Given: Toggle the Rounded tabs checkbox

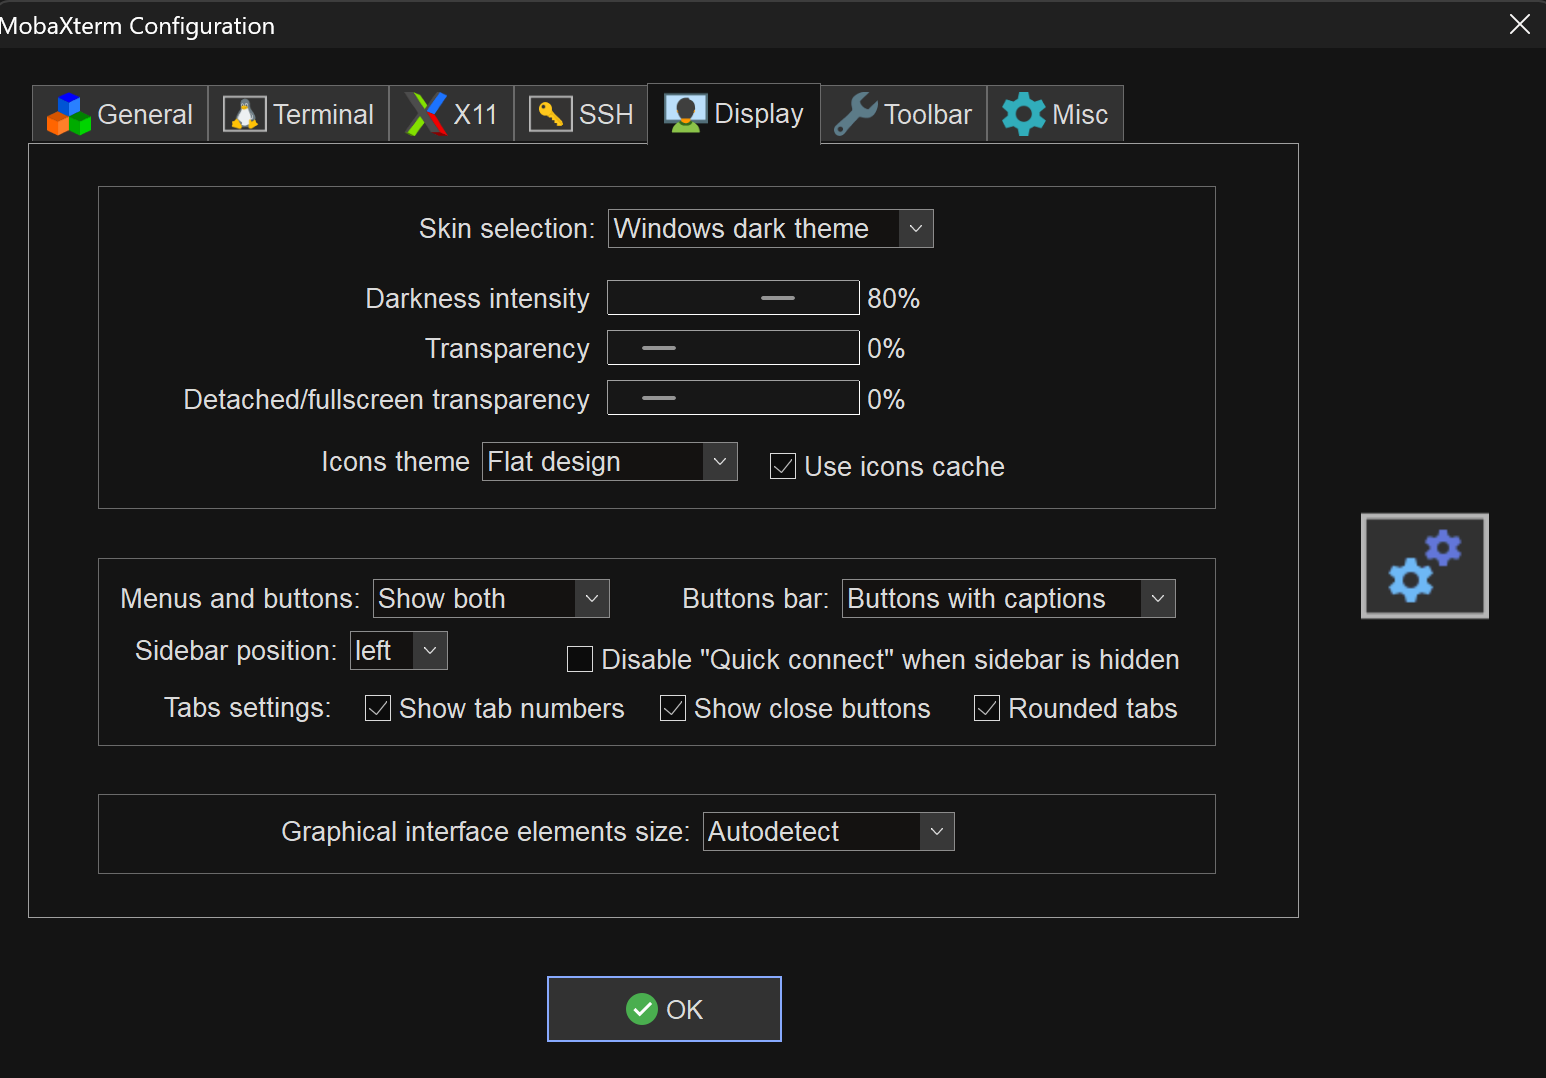Looking at the screenshot, I should click(x=987, y=708).
